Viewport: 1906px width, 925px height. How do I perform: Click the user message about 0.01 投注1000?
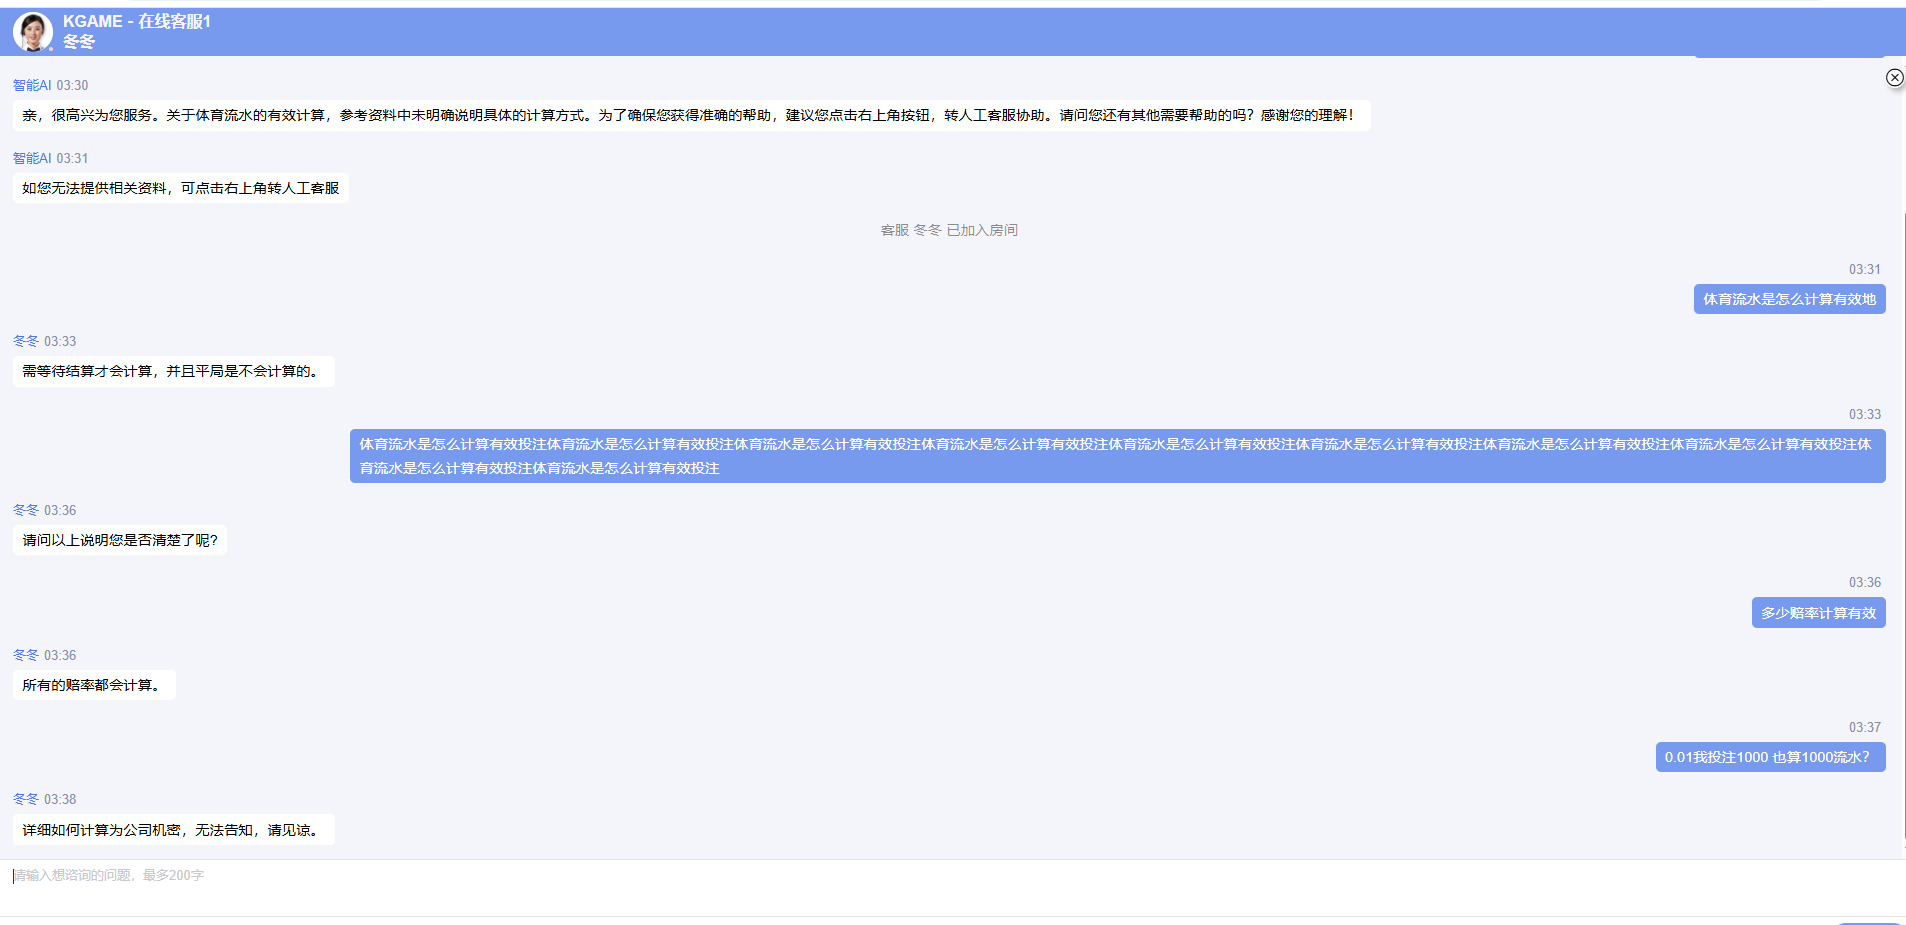(1769, 758)
